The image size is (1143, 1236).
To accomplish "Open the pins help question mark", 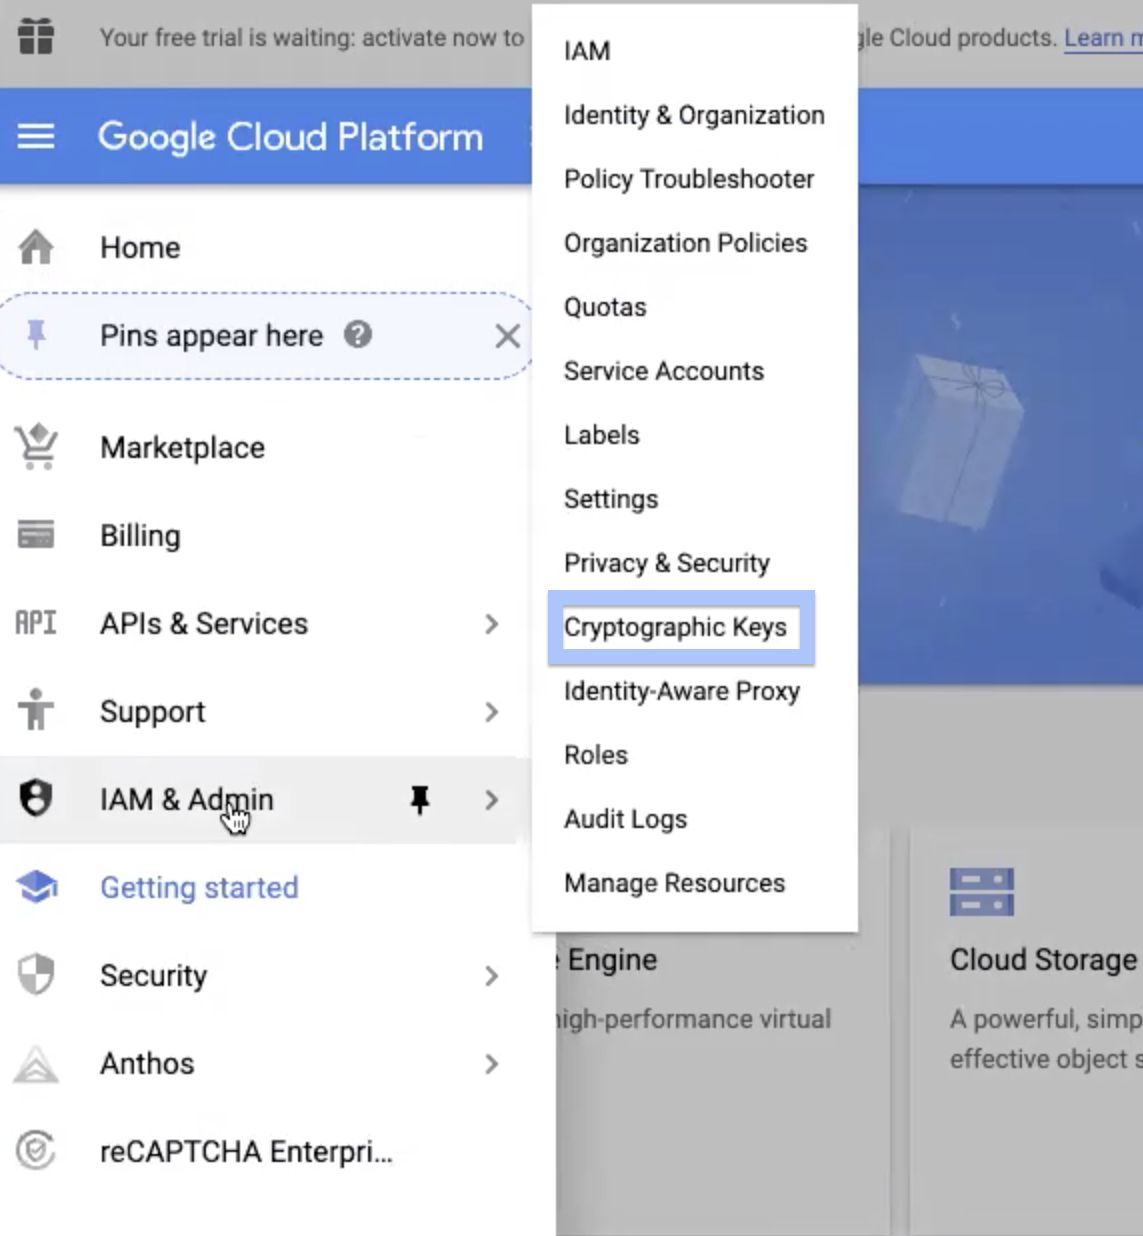I will point(358,334).
